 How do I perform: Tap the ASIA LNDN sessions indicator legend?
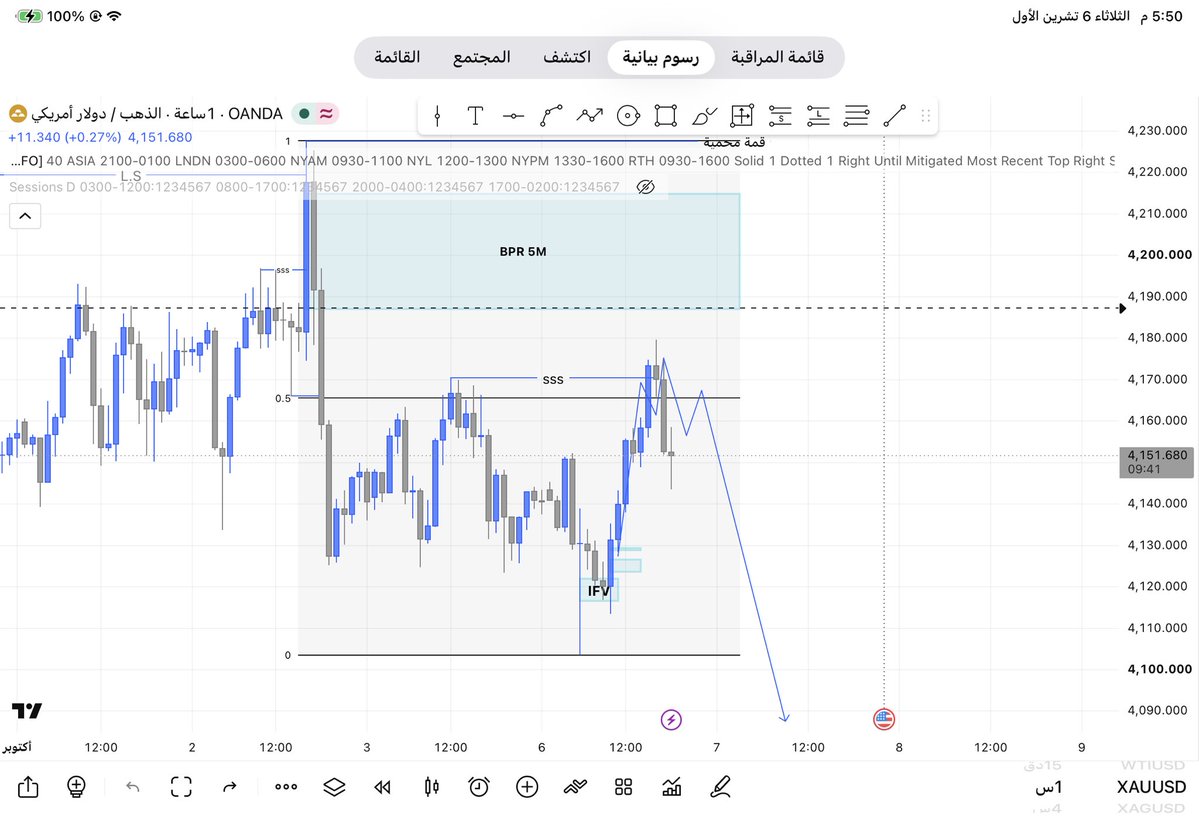pyautogui.click(x=562, y=161)
